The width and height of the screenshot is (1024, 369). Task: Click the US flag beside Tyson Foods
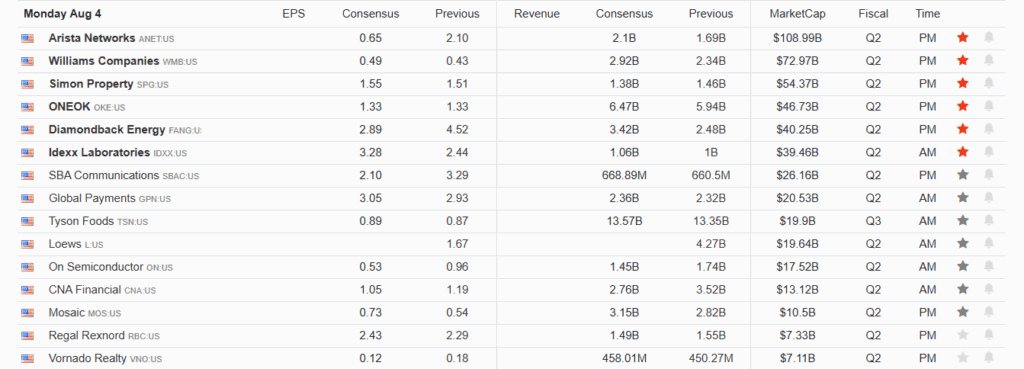pyautogui.click(x=27, y=221)
